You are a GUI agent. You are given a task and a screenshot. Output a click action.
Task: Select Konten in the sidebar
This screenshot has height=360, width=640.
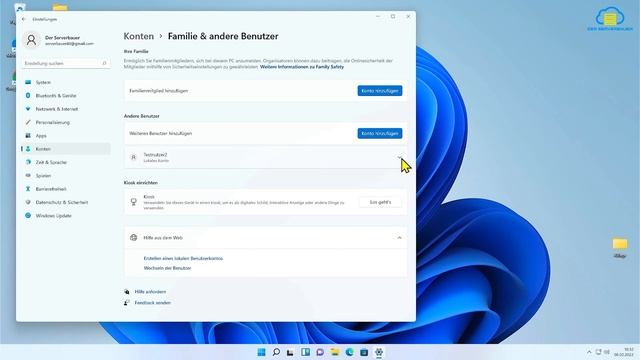pos(65,149)
